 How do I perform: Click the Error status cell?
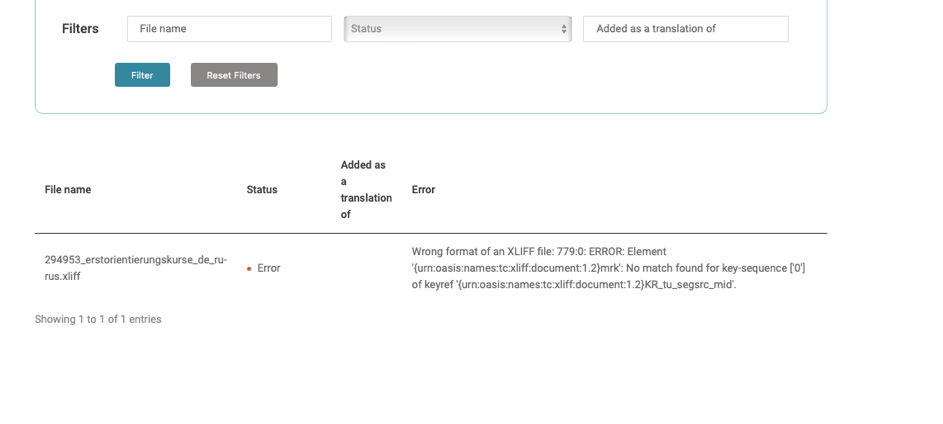point(263,268)
